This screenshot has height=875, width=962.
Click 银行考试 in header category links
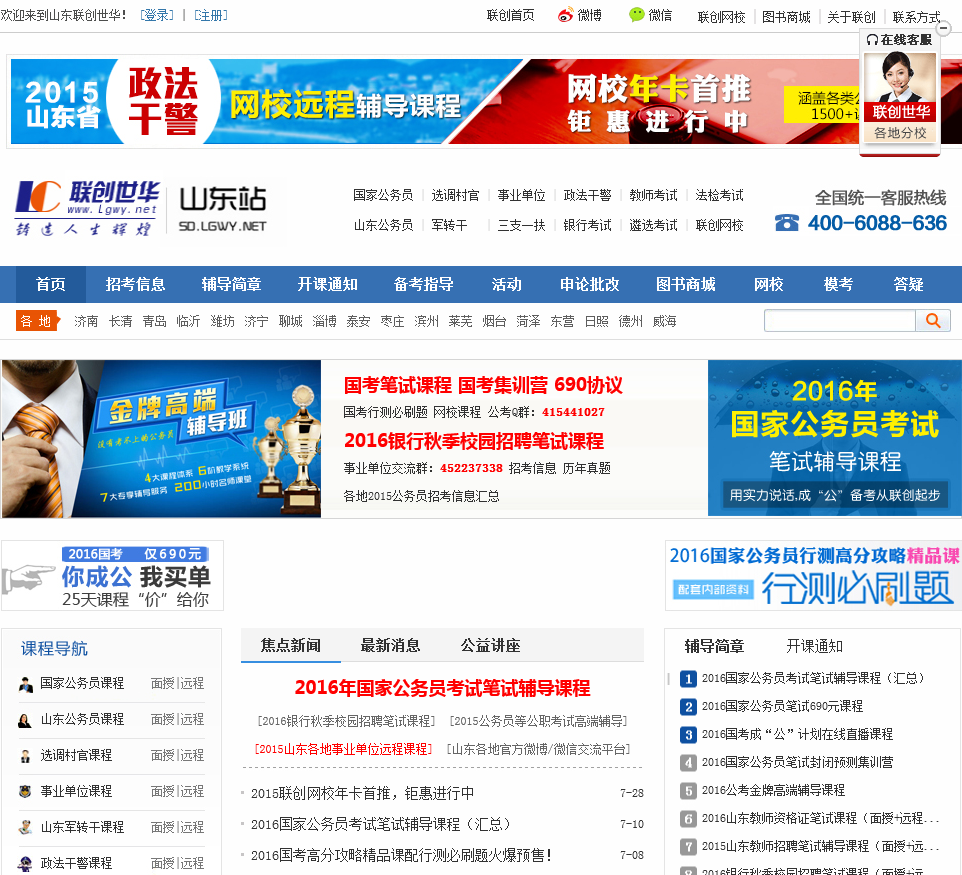tap(588, 225)
